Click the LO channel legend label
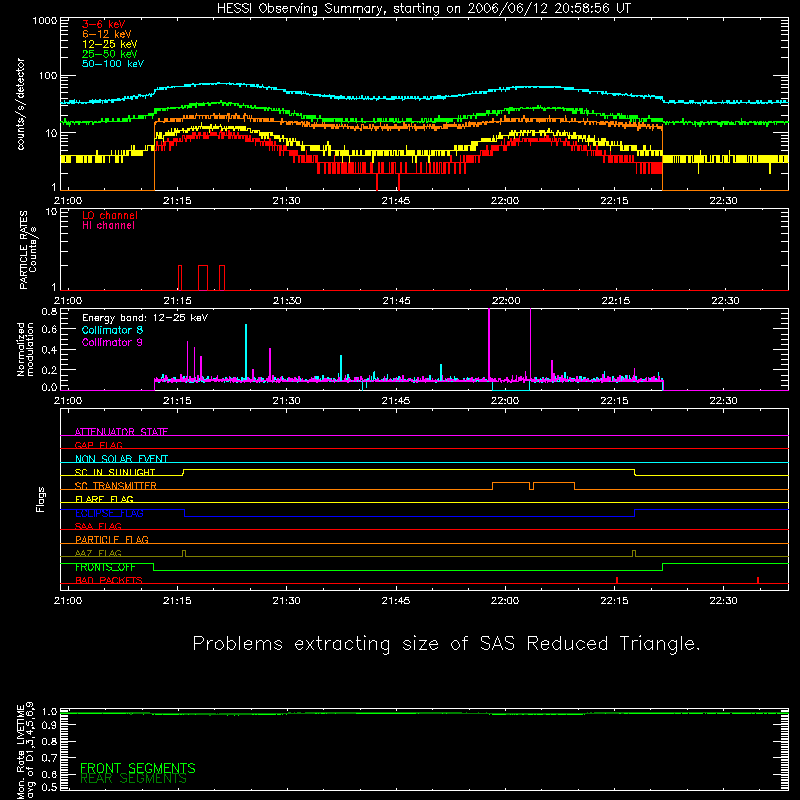The width and height of the screenshot is (800, 800). (110, 215)
